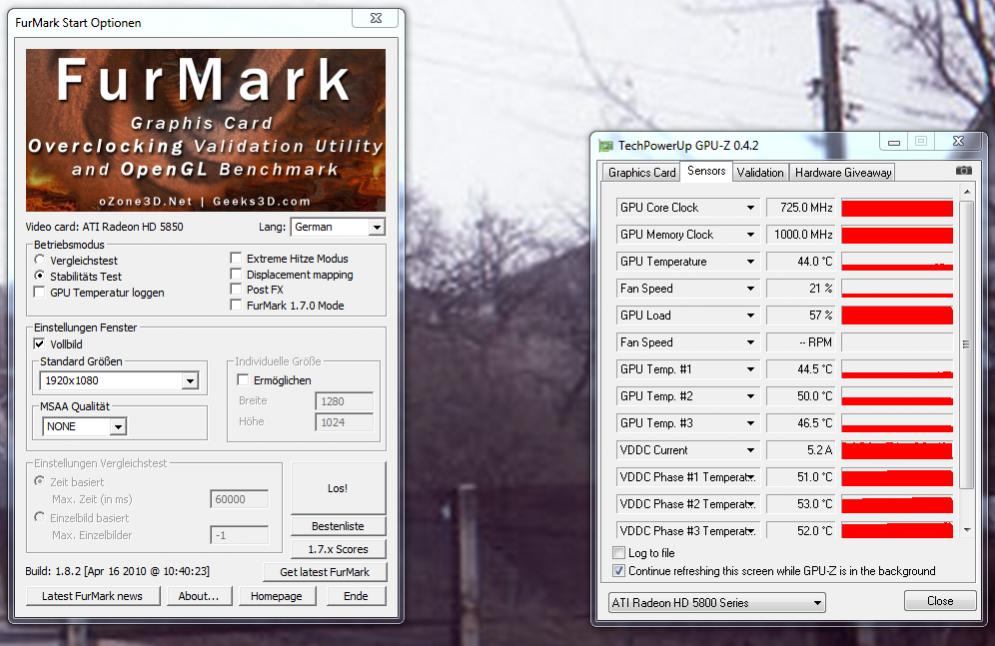Click the 1.7.x Scores button
Image resolution: width=995 pixels, height=646 pixels.
click(338, 549)
